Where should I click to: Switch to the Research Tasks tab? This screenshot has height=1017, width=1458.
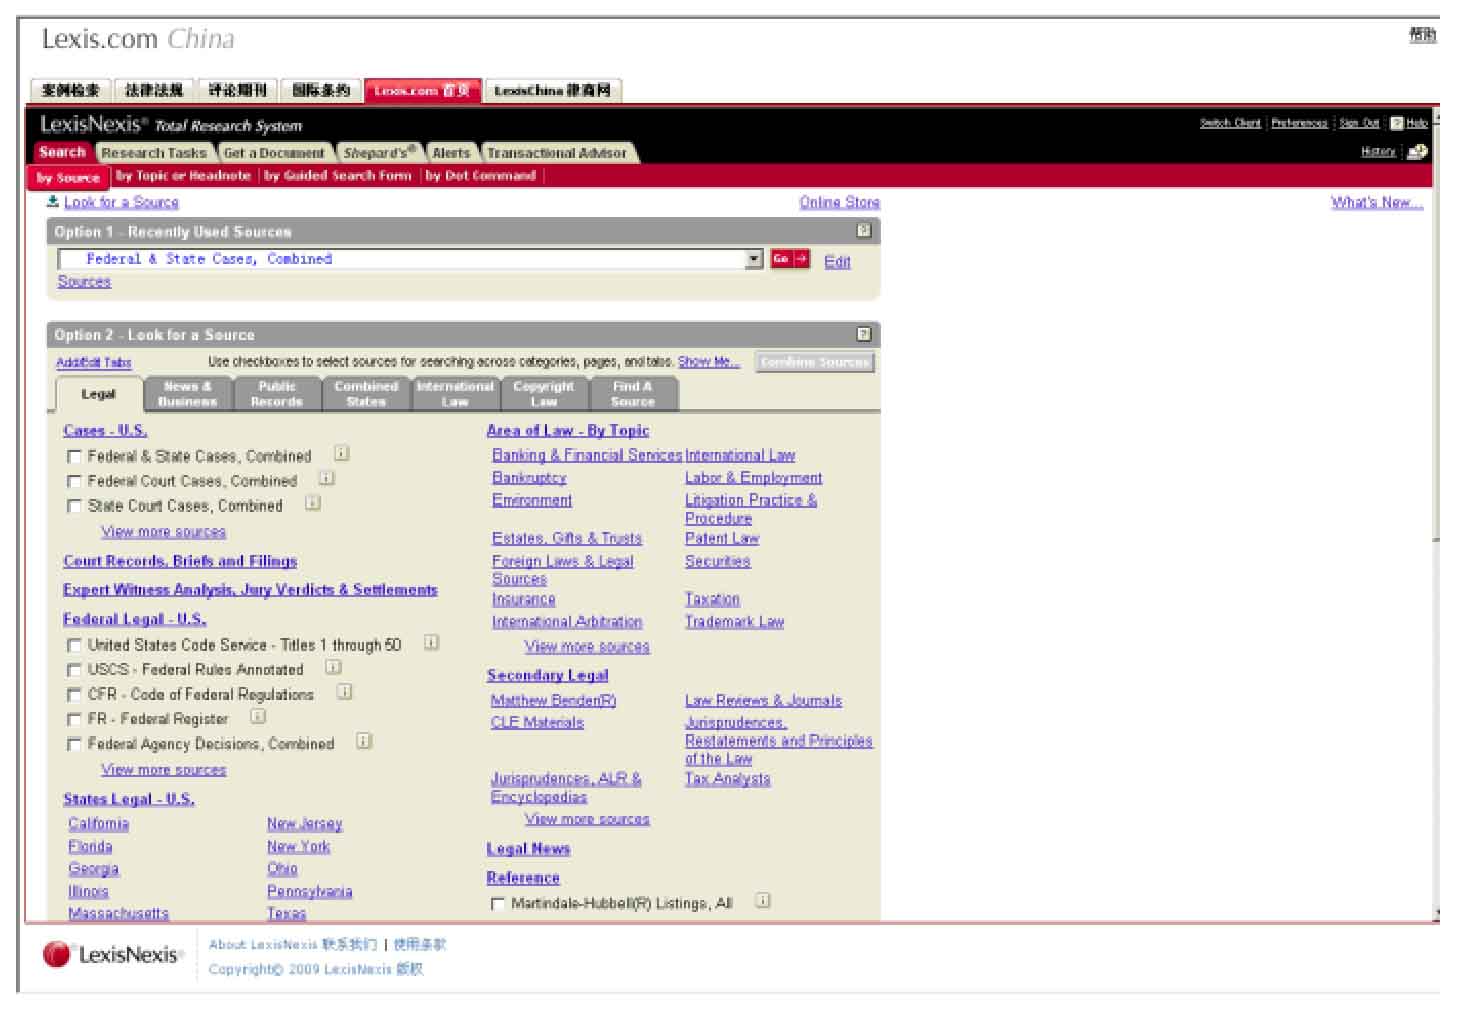[x=154, y=153]
